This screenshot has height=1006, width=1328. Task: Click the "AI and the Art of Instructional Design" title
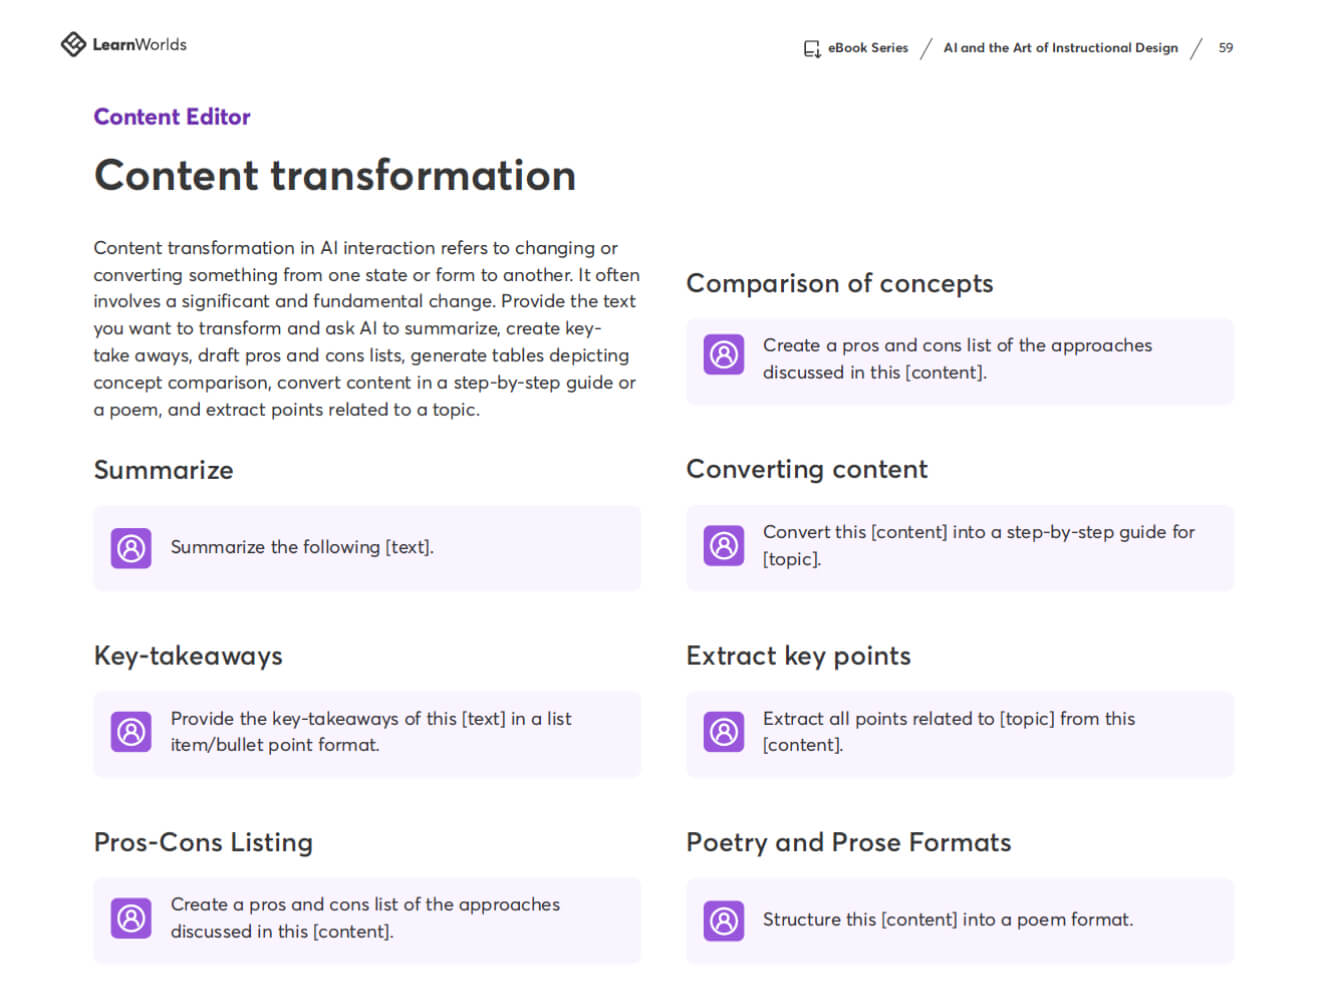tap(1060, 48)
